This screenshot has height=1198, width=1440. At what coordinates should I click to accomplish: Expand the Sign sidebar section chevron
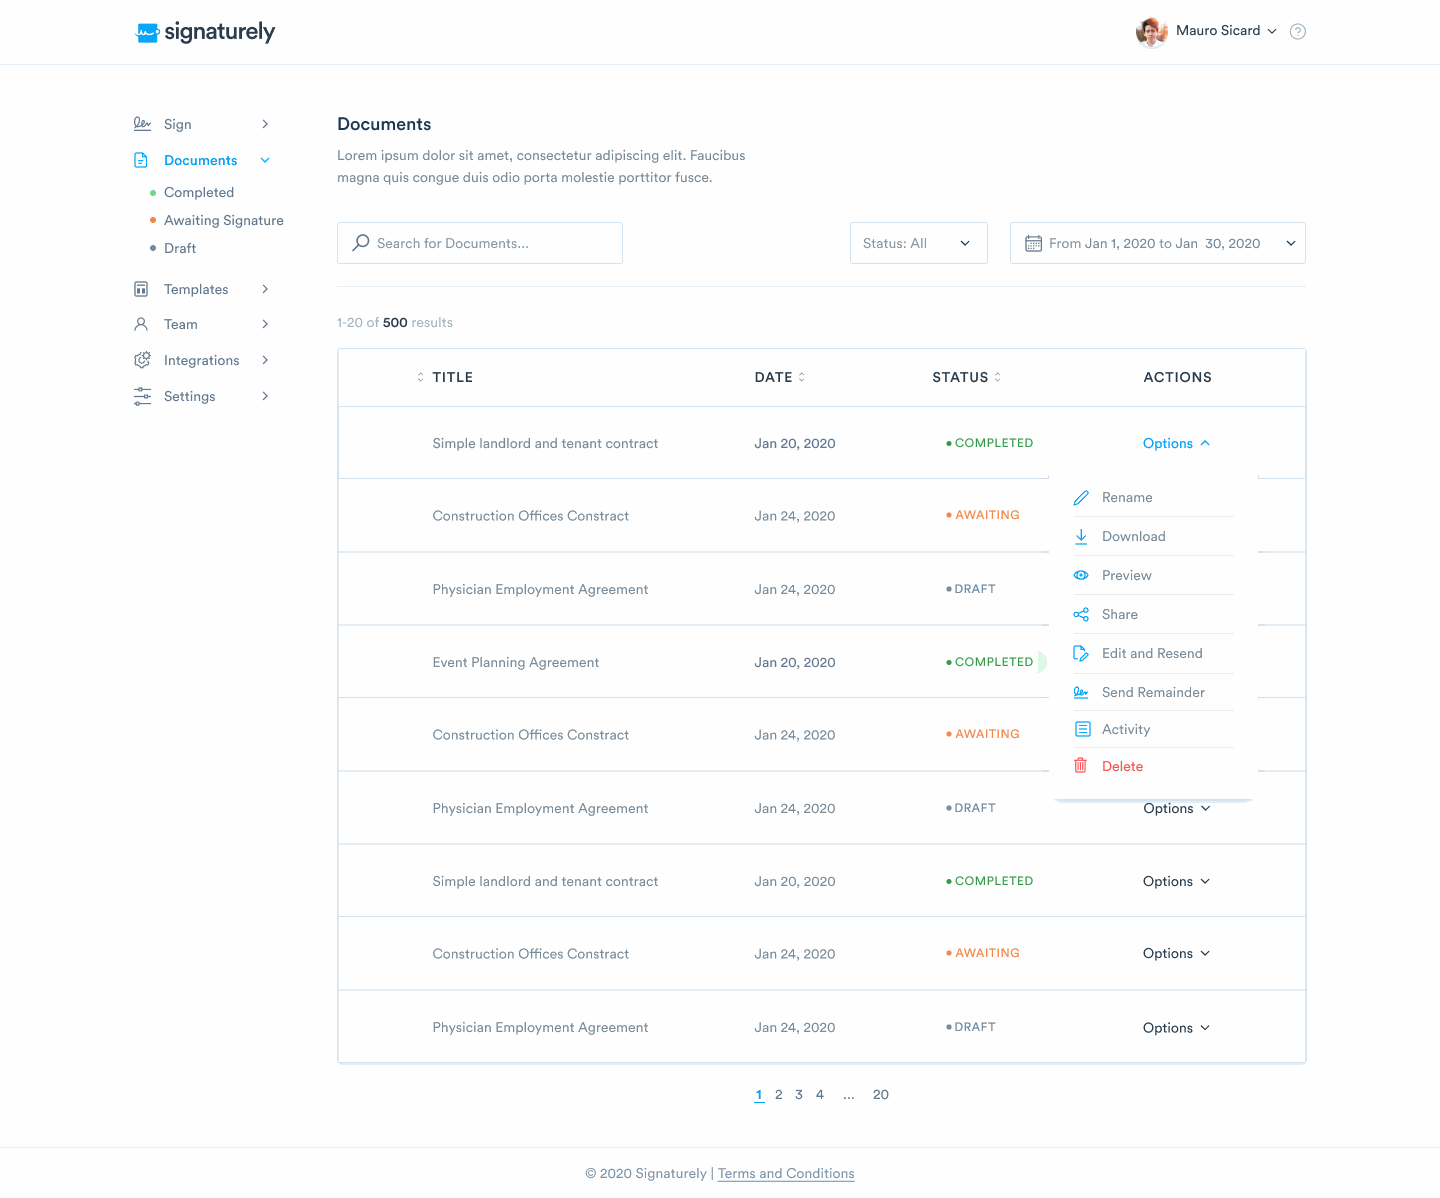pos(265,124)
